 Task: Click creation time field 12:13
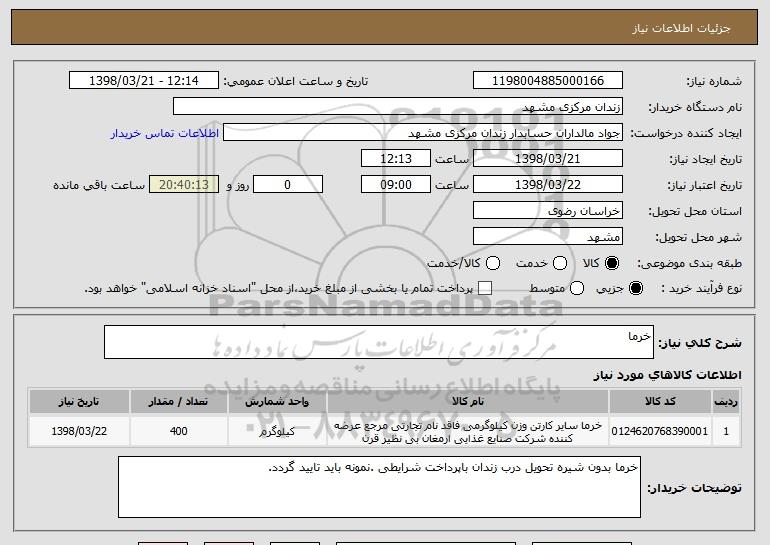tap(396, 159)
